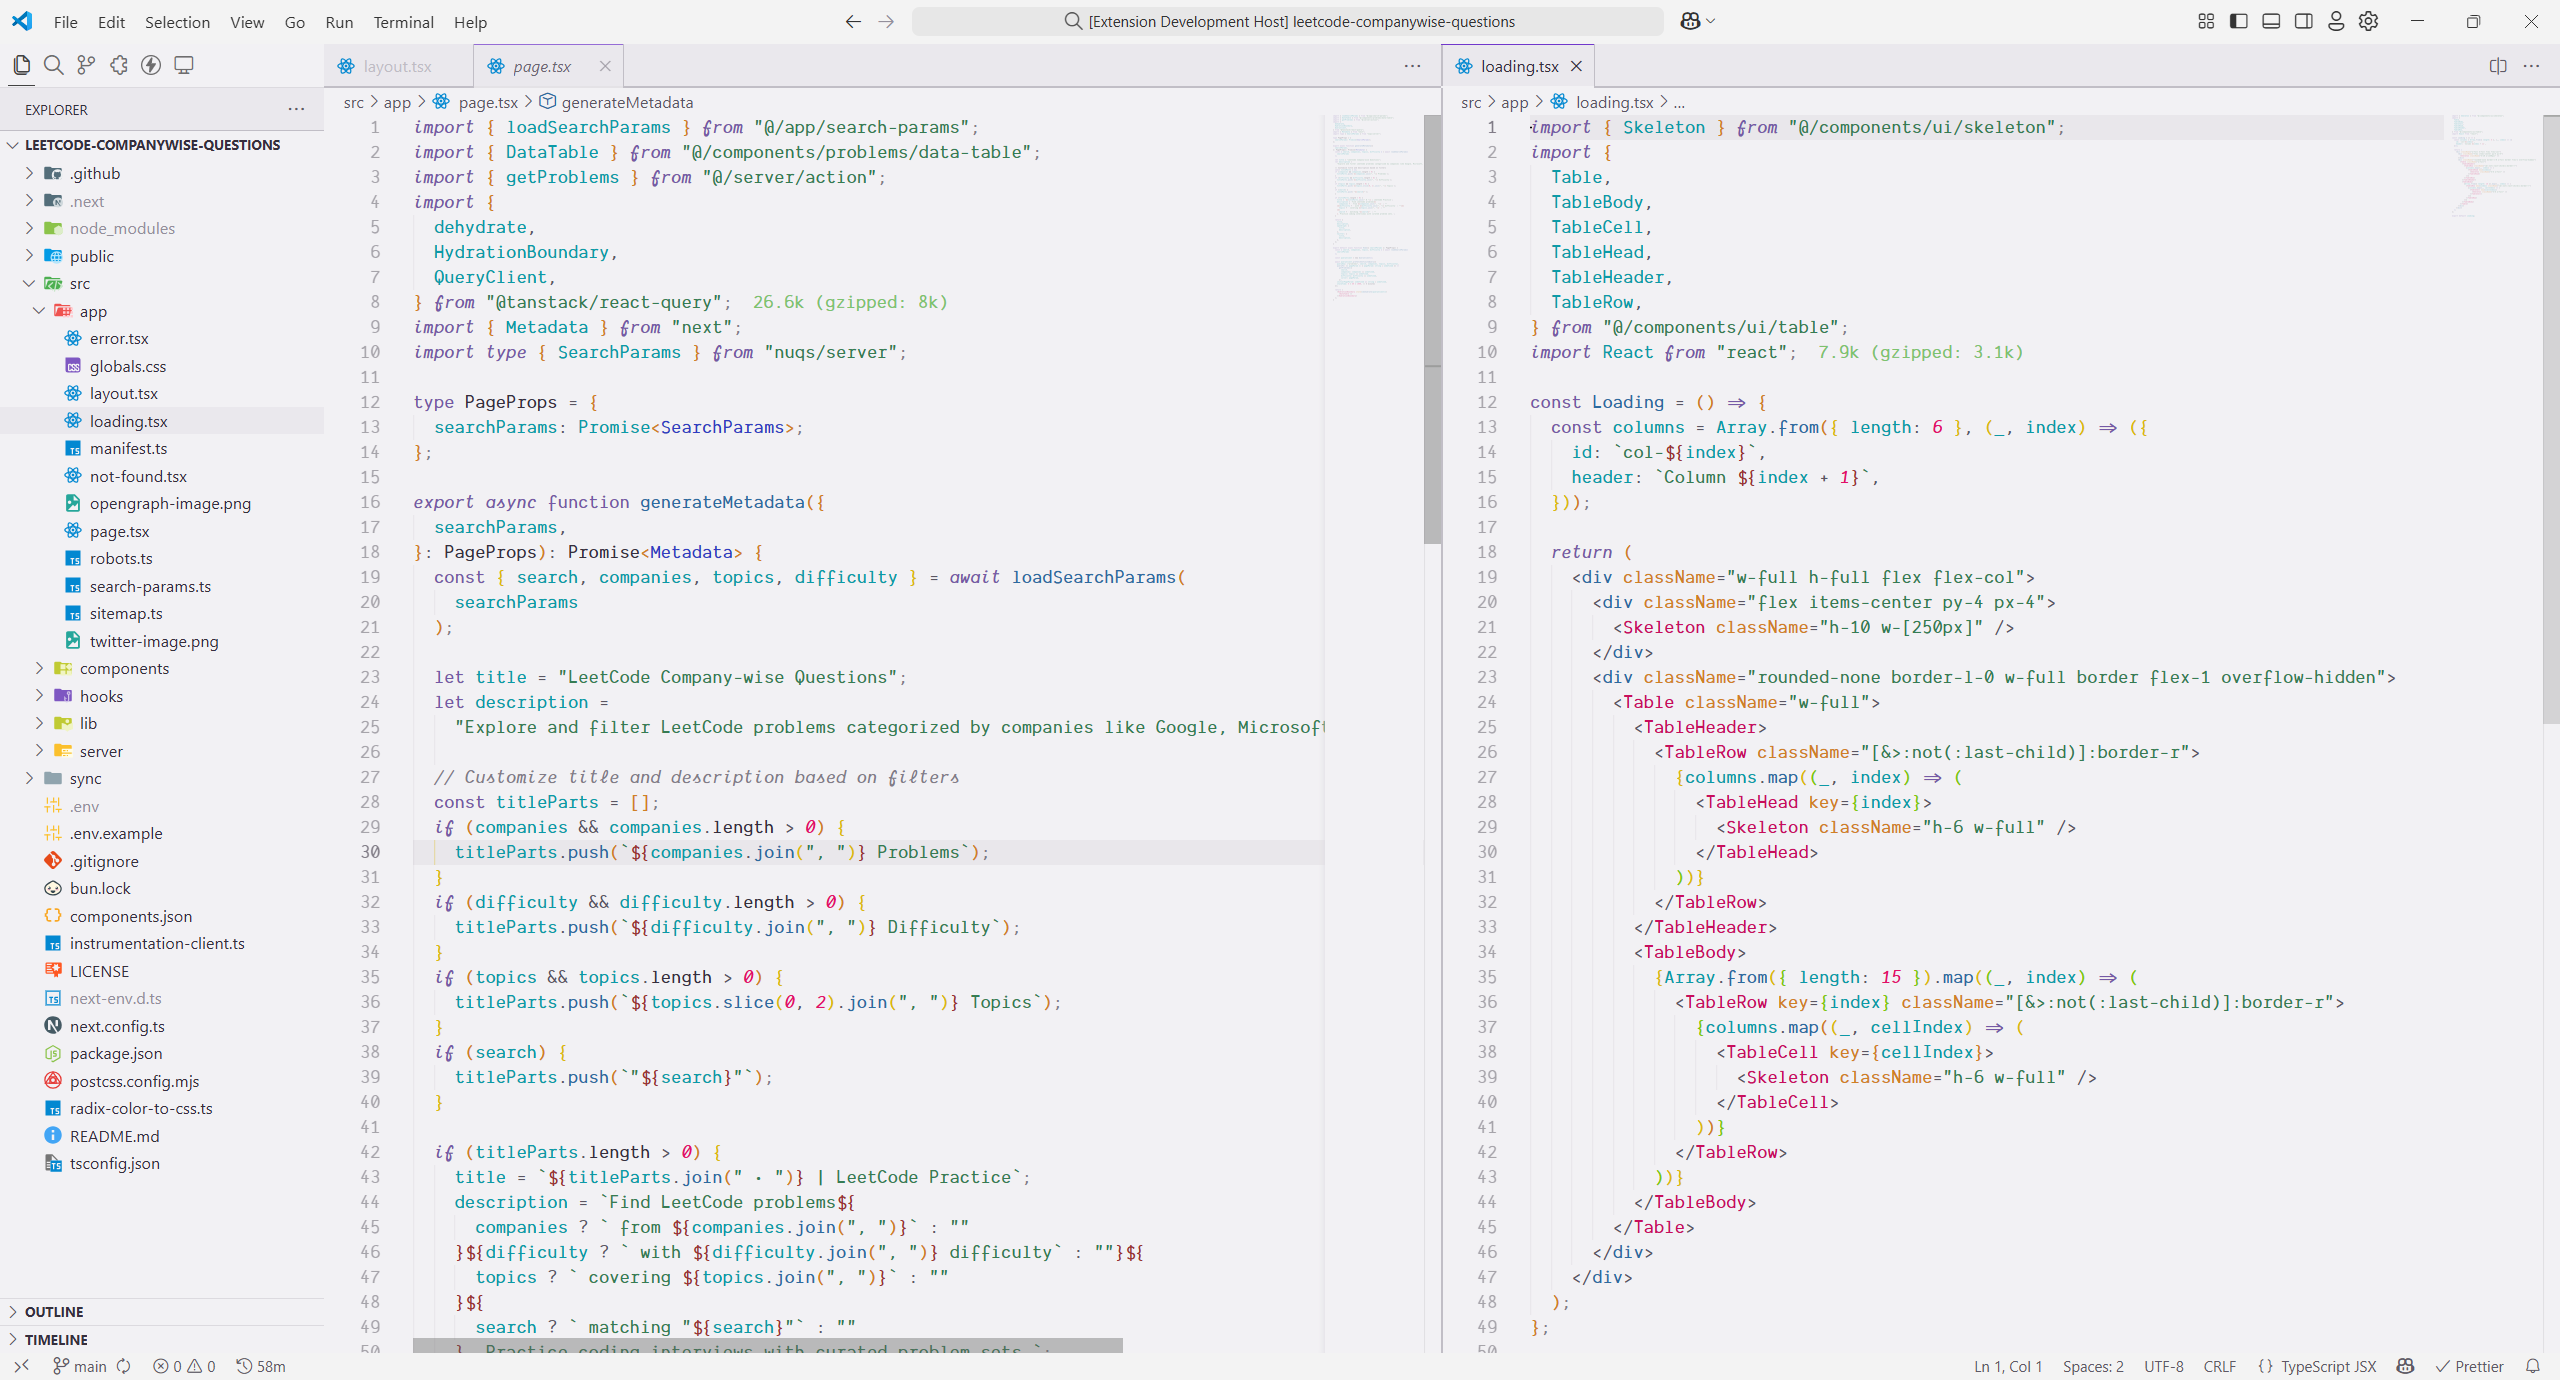Open the Manage settings gear icon

point(2368,21)
